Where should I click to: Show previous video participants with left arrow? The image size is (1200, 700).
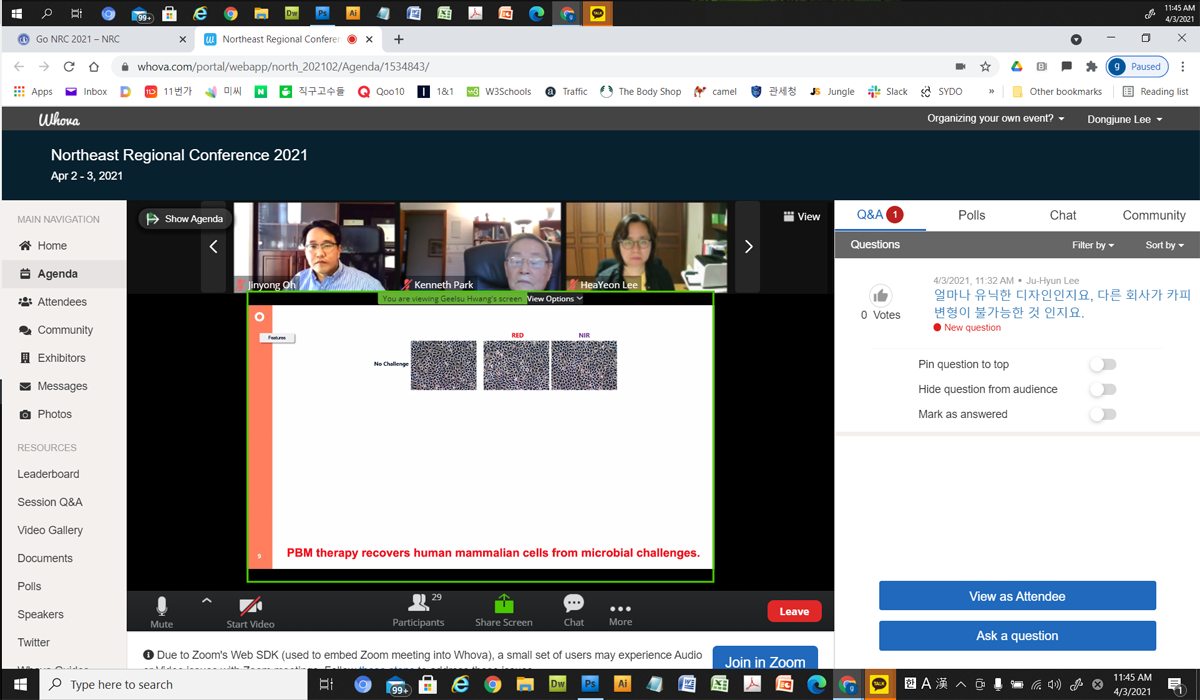pyautogui.click(x=213, y=246)
